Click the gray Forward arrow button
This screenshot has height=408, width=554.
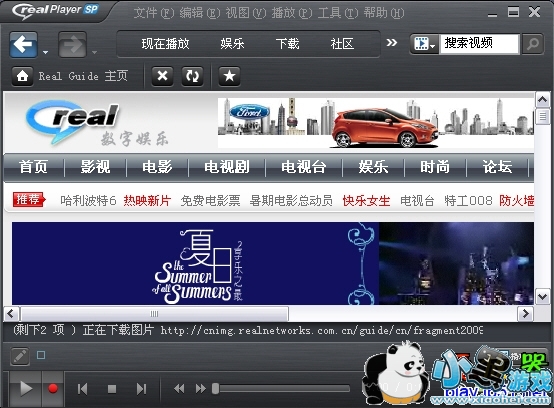72,45
